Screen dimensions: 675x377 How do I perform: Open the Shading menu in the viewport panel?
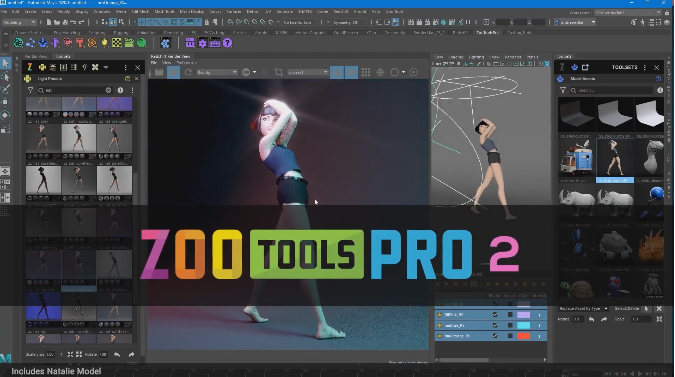tap(455, 57)
